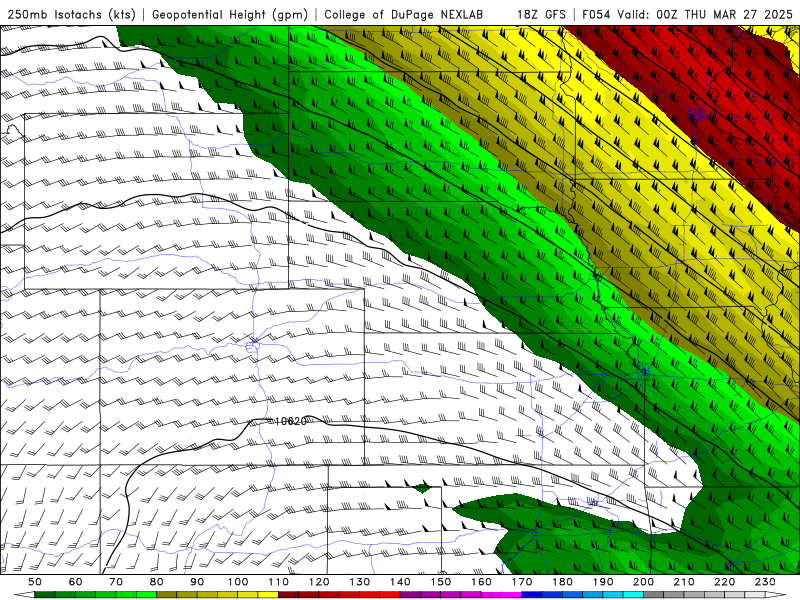Click the legend value '80'
Screen dimensions: 800x600
157,582
